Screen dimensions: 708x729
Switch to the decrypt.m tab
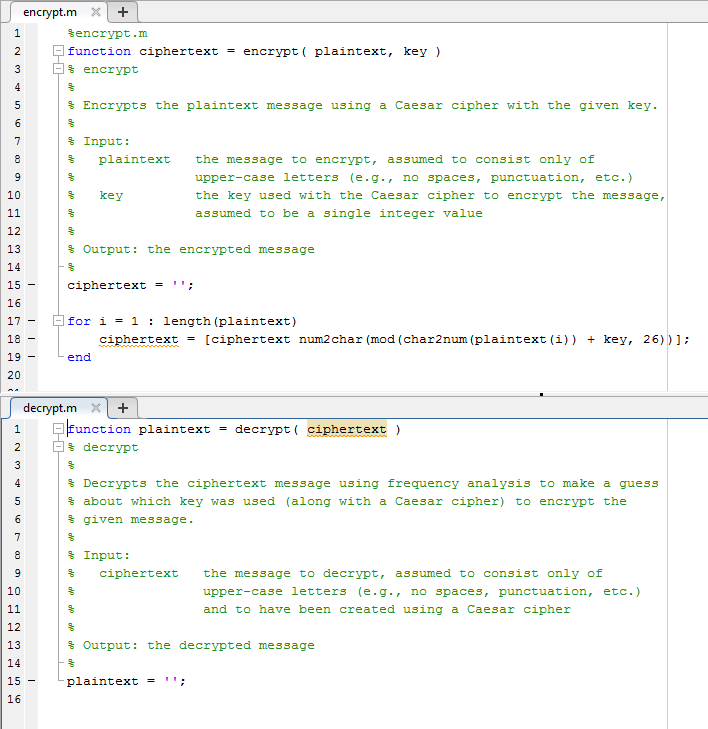click(50, 408)
